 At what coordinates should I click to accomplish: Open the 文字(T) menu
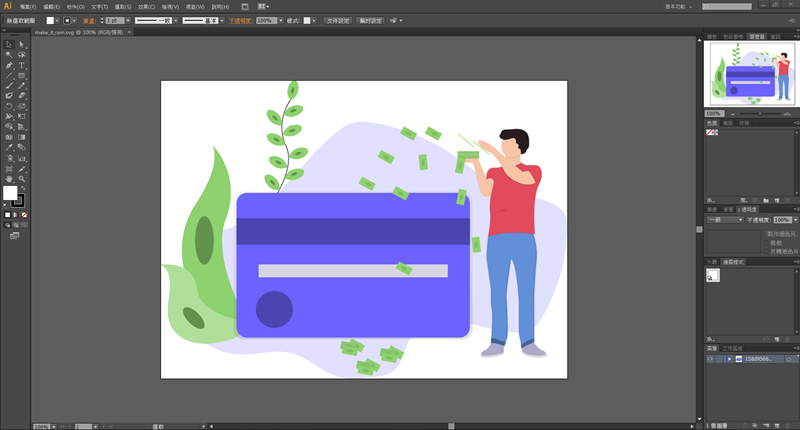coord(99,6)
